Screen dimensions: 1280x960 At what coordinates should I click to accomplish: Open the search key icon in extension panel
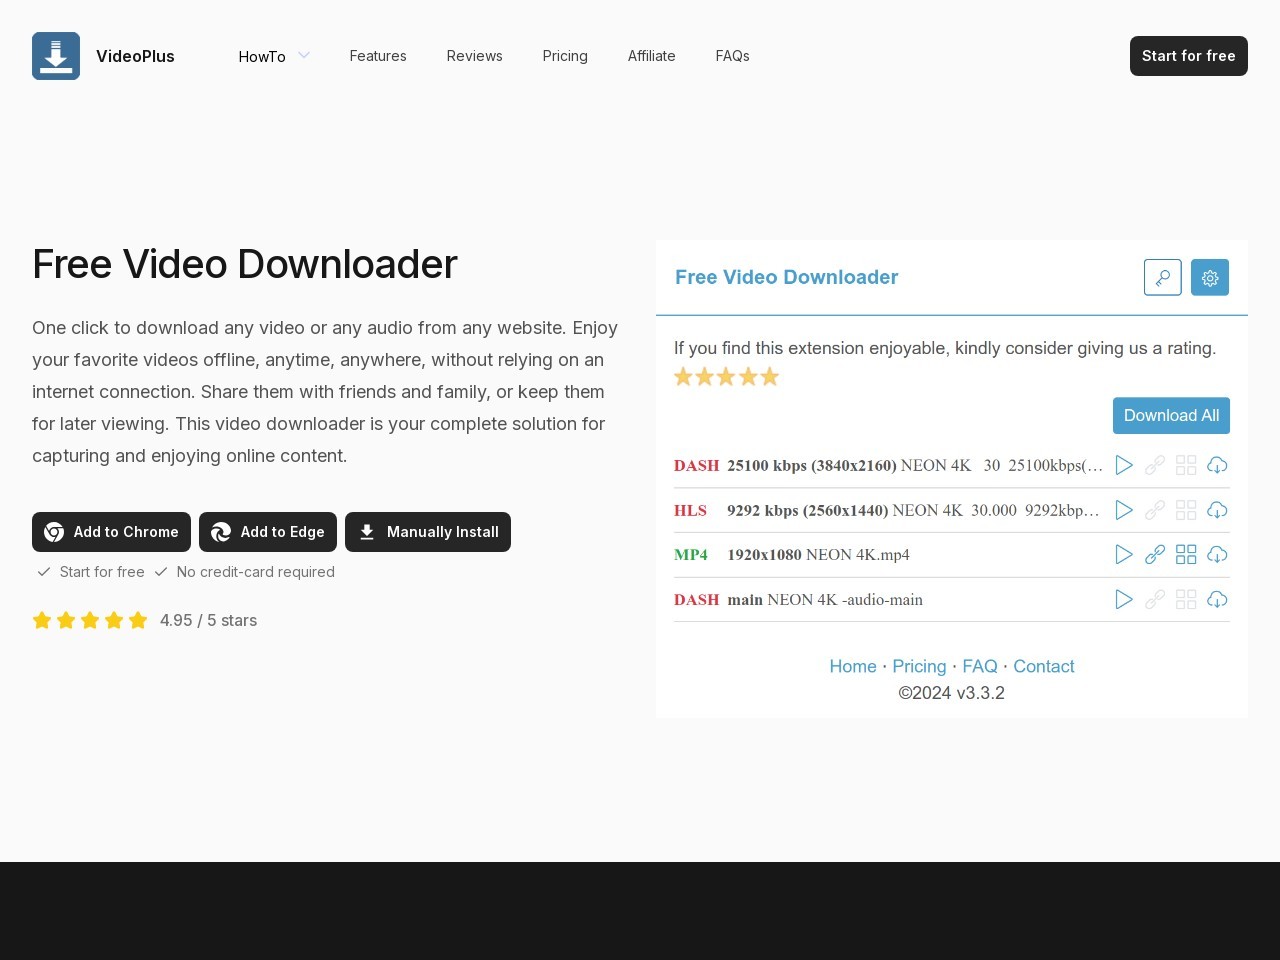click(x=1162, y=278)
